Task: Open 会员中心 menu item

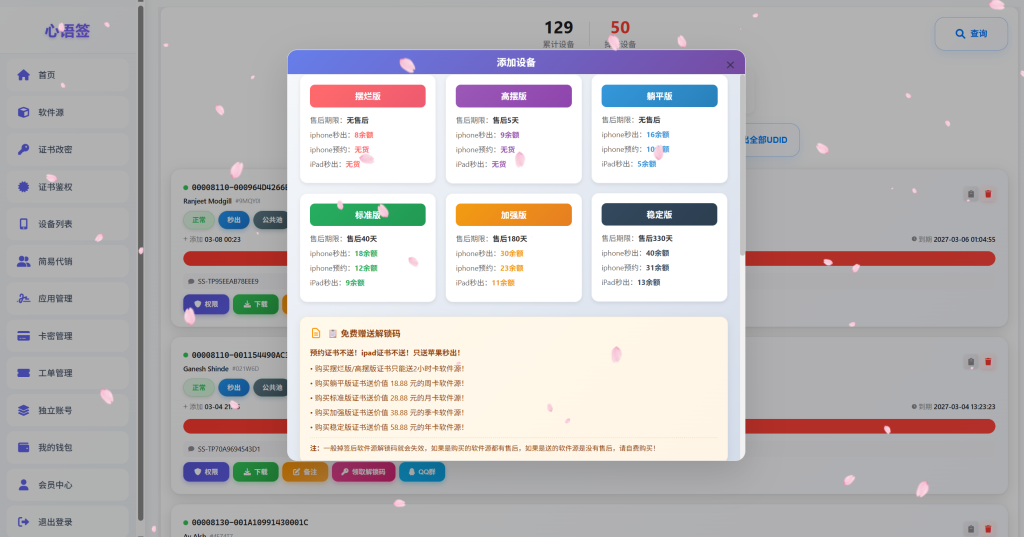Action: pos(68,485)
